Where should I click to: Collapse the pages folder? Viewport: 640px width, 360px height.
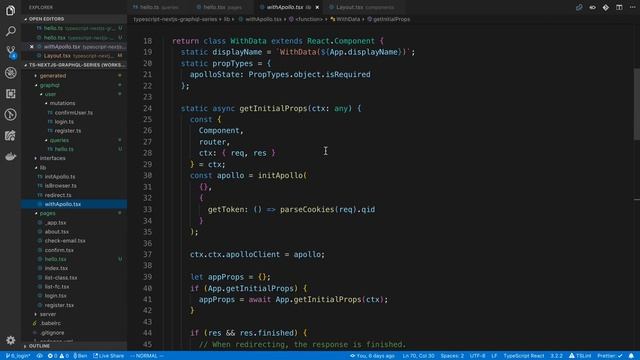pos(74,213)
